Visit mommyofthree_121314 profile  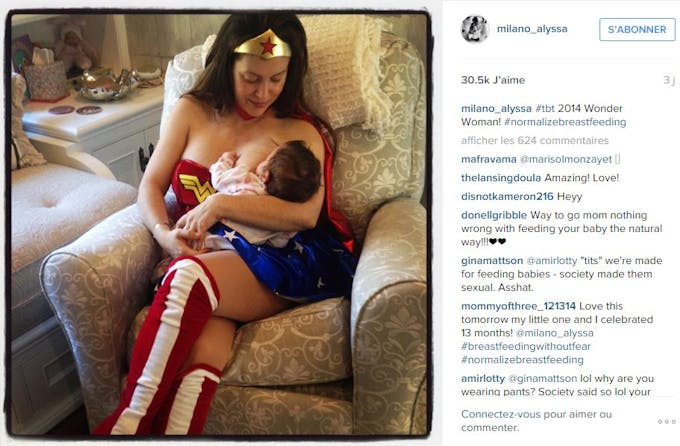point(518,306)
